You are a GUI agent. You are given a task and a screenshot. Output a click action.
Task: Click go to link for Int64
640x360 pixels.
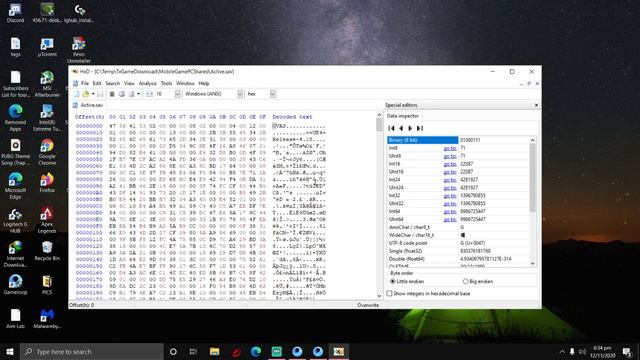[x=450, y=211]
